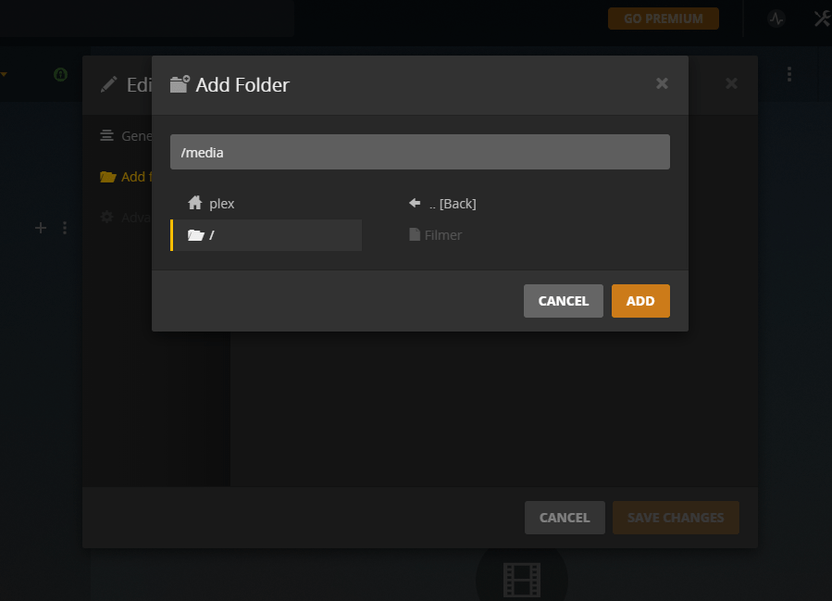This screenshot has height=601, width=832.
Task: Click the plus icon in the left sidebar
Action: tap(40, 228)
